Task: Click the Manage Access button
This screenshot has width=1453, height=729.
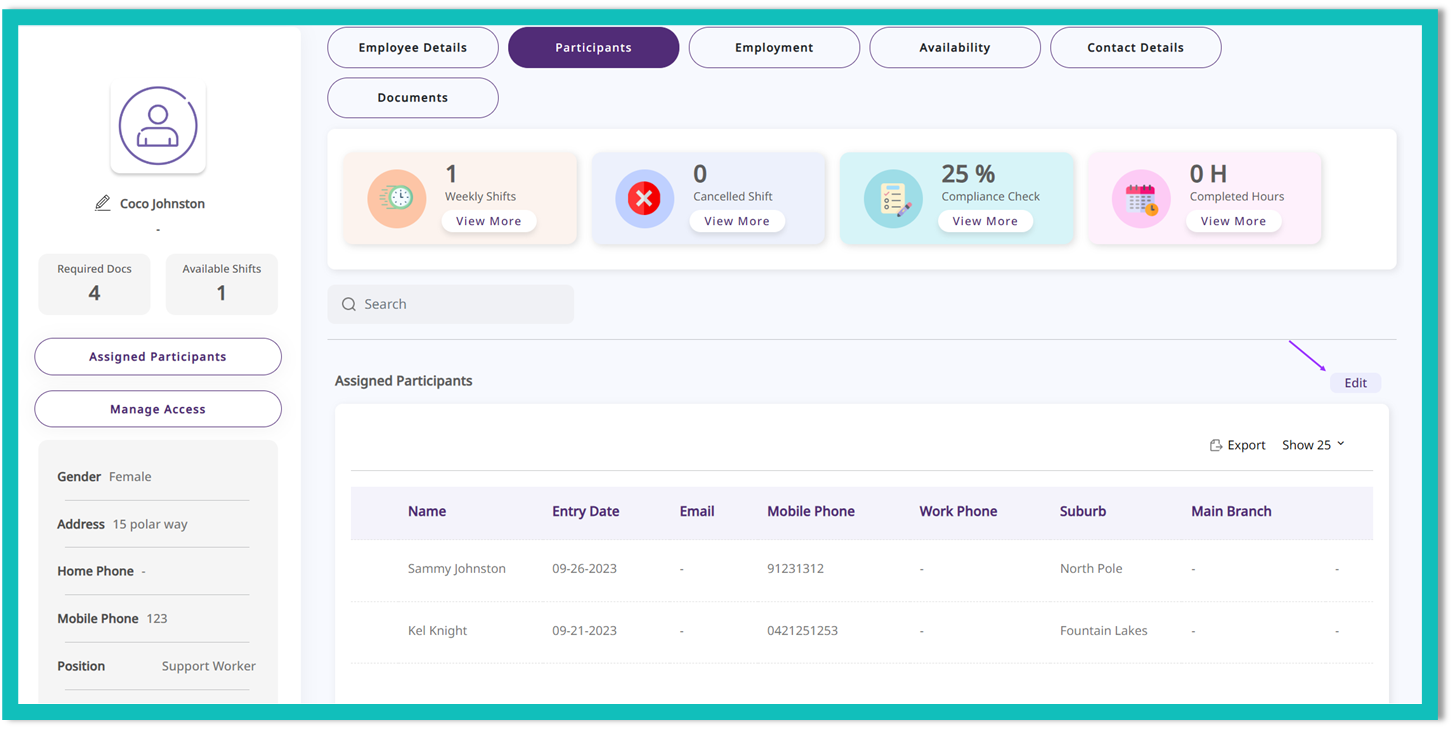Action: (x=158, y=409)
